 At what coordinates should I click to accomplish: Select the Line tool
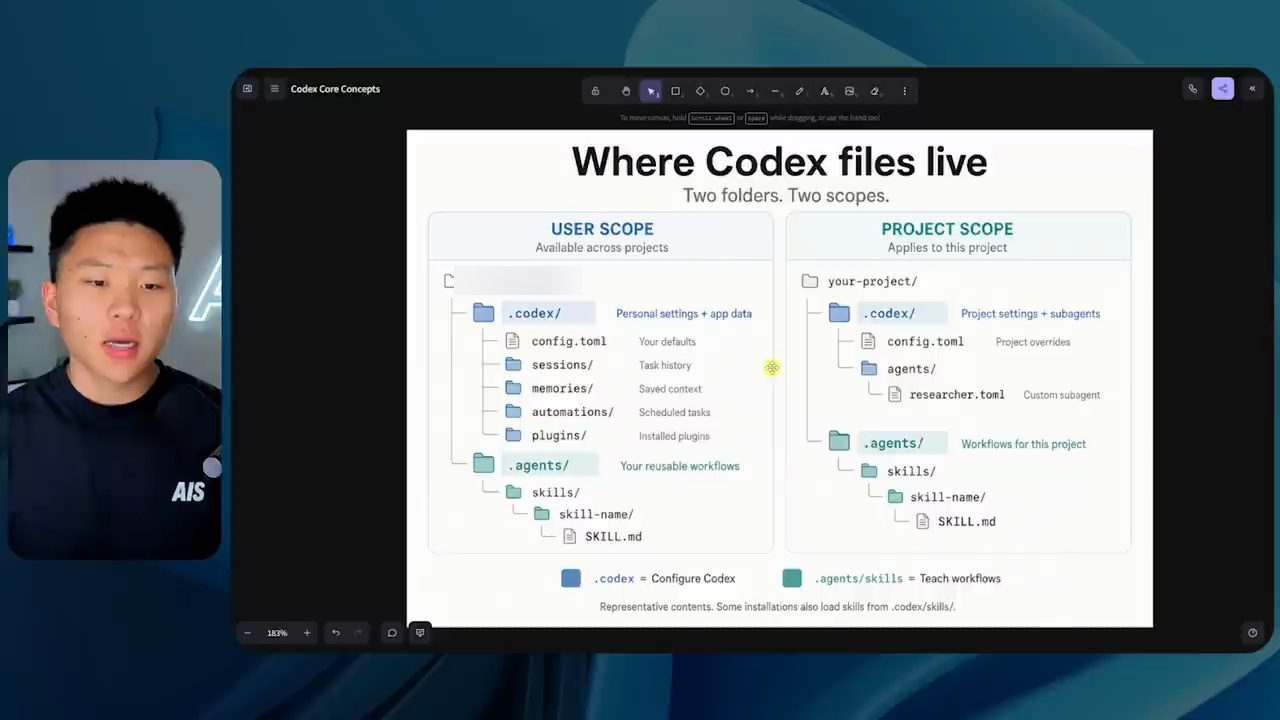point(775,91)
